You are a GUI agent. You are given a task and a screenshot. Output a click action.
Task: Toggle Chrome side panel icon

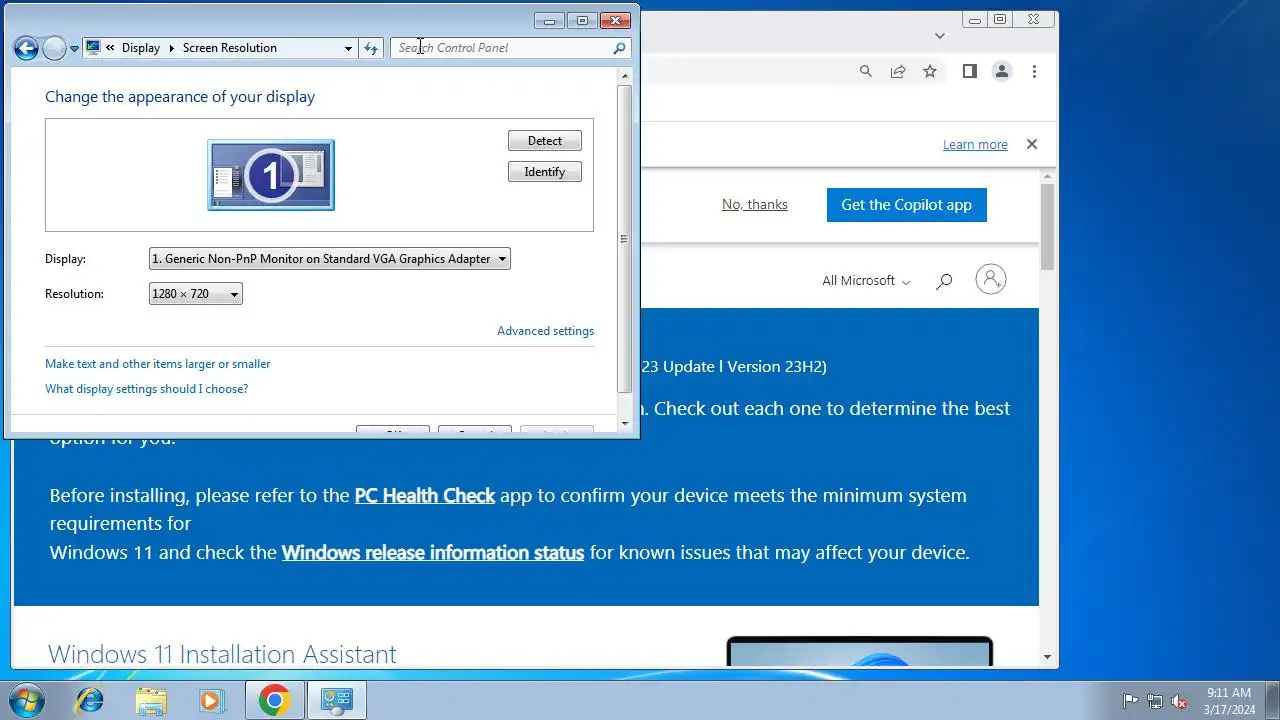click(969, 71)
